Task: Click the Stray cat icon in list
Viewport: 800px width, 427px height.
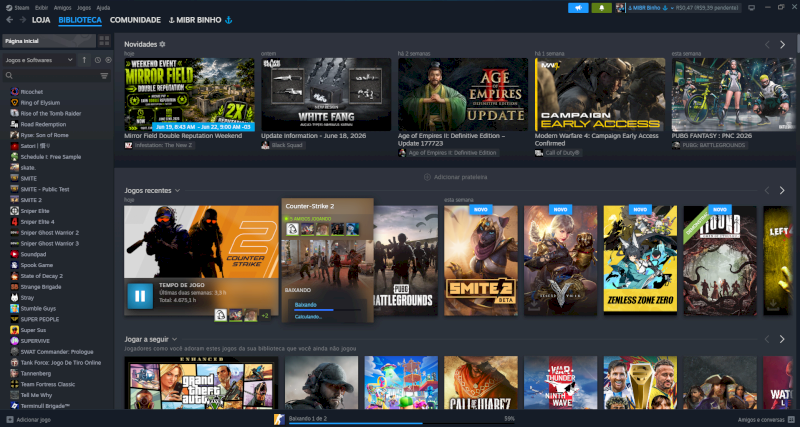Action: 14,297
